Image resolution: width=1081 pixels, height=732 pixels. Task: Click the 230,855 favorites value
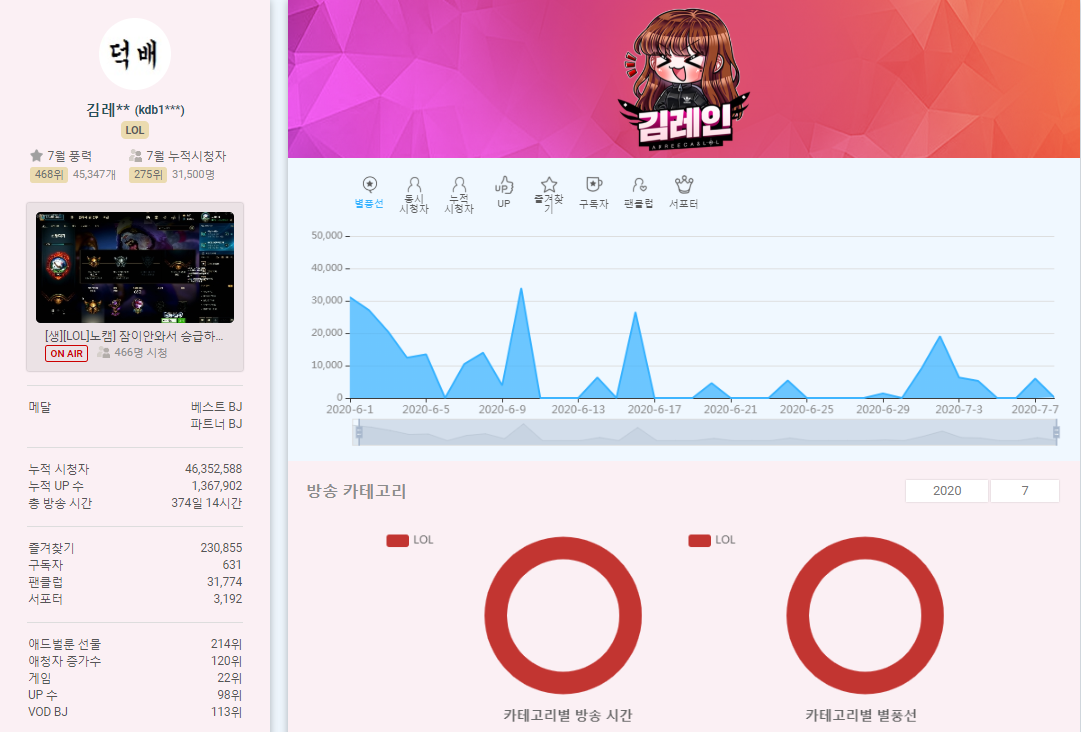click(x=221, y=548)
